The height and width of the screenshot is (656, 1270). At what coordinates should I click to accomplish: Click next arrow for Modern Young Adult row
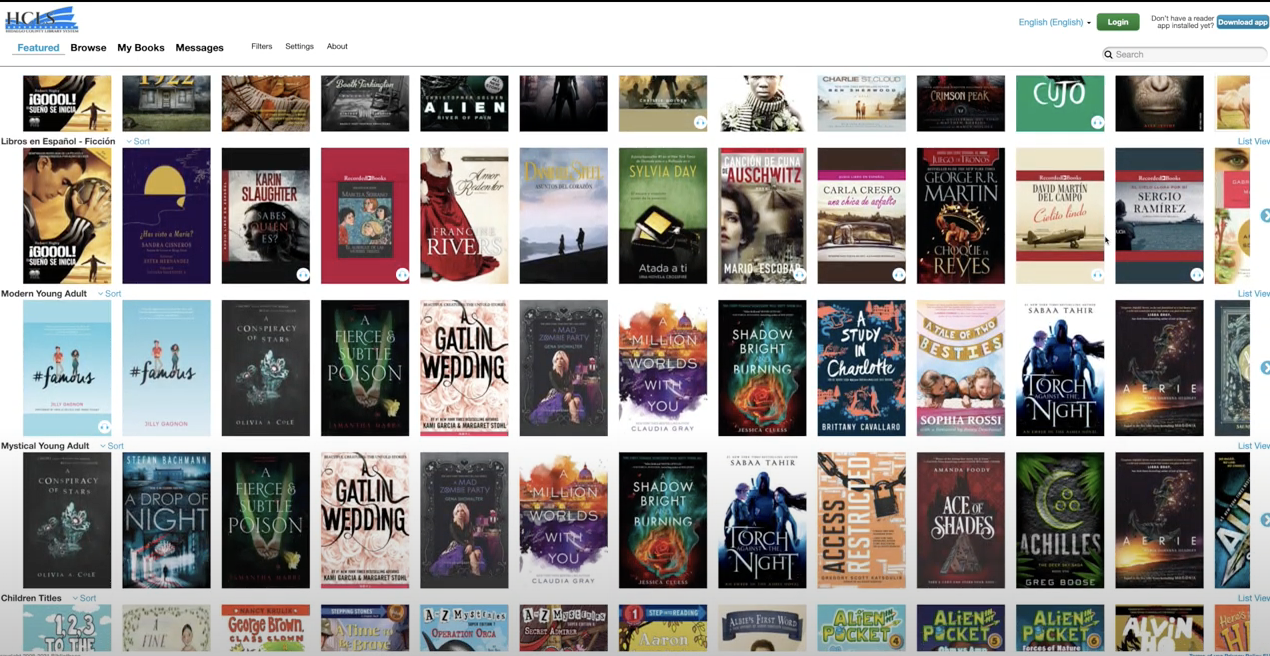(x=1265, y=368)
